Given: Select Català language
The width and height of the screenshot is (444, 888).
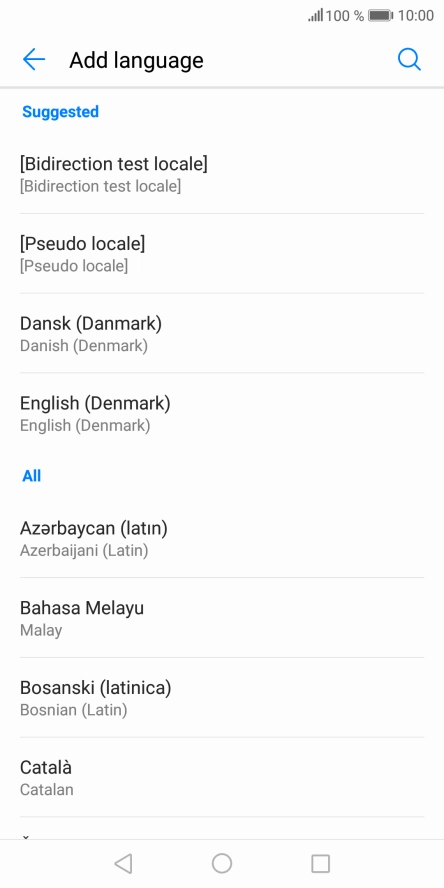Looking at the screenshot, I should tap(222, 778).
